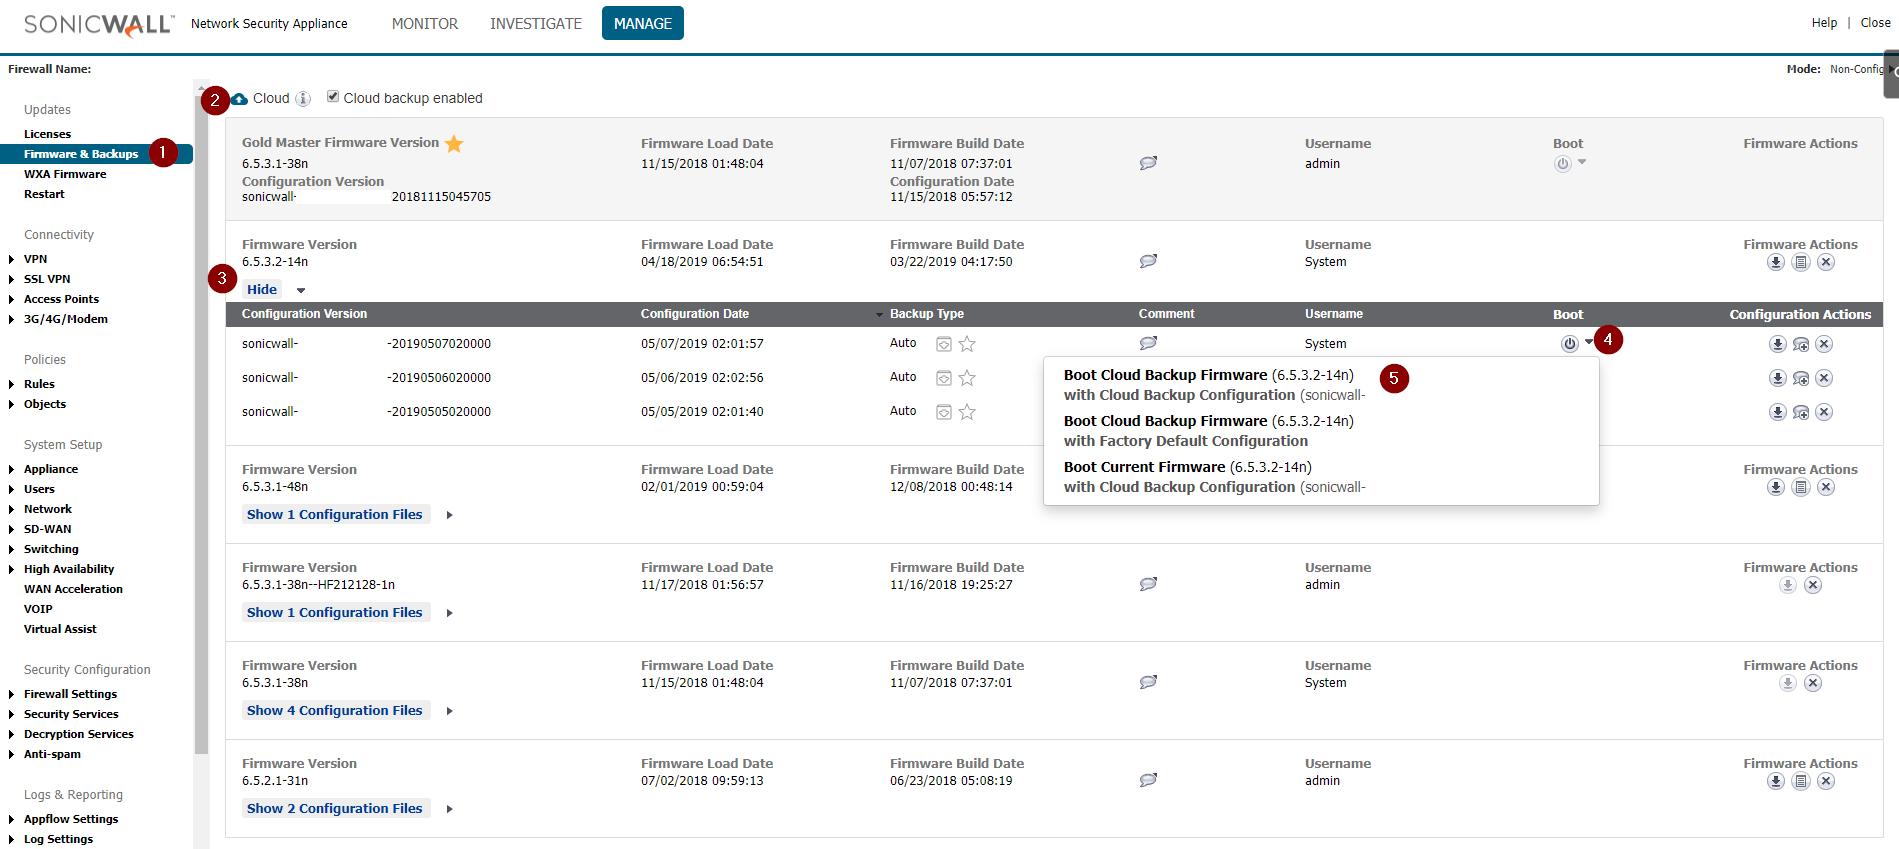Click boot power icon for 20190507020000 config
This screenshot has width=1899, height=849.
pyautogui.click(x=1570, y=344)
